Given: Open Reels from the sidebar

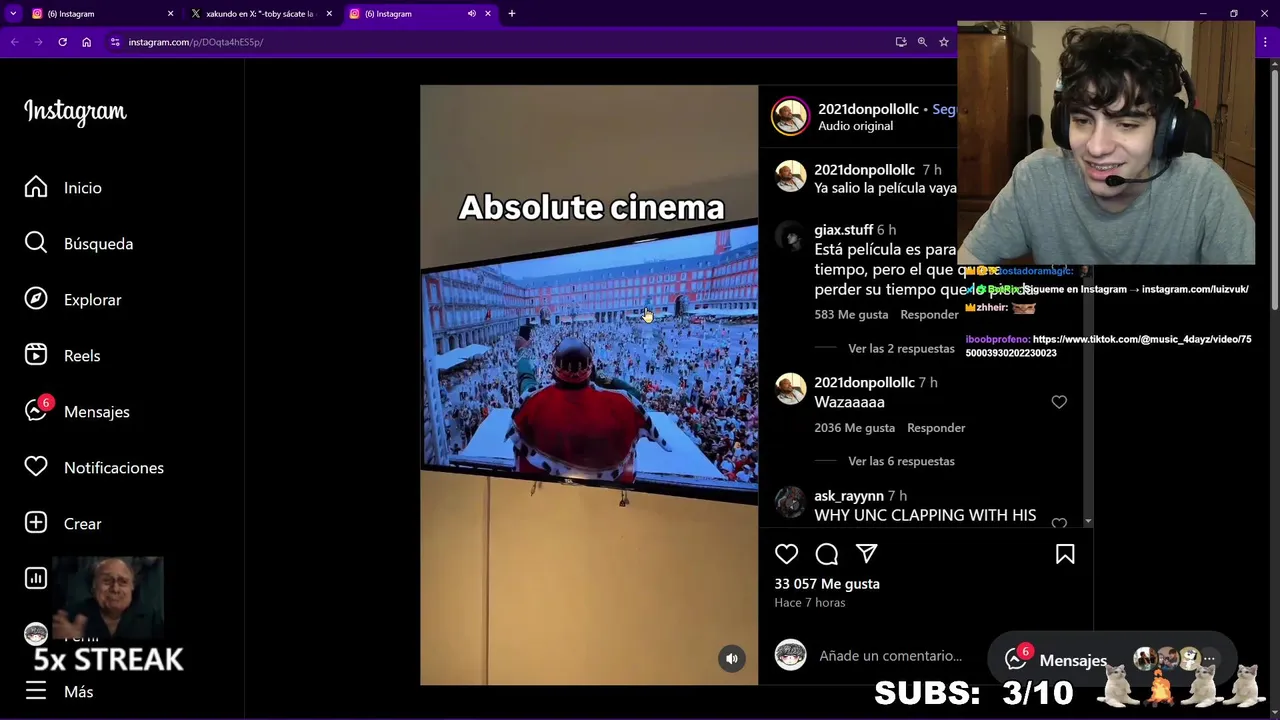Looking at the screenshot, I should click(x=62, y=356).
